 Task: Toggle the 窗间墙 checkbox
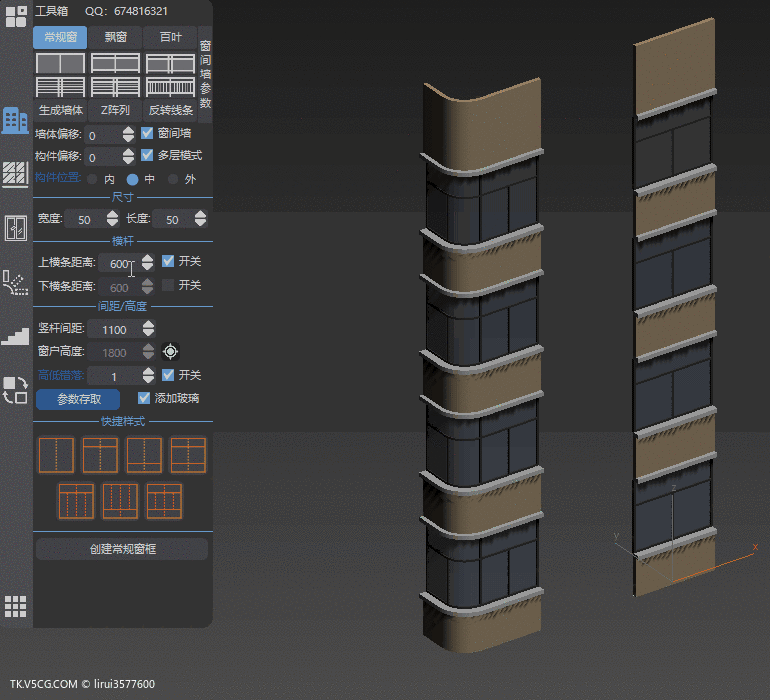pos(147,133)
